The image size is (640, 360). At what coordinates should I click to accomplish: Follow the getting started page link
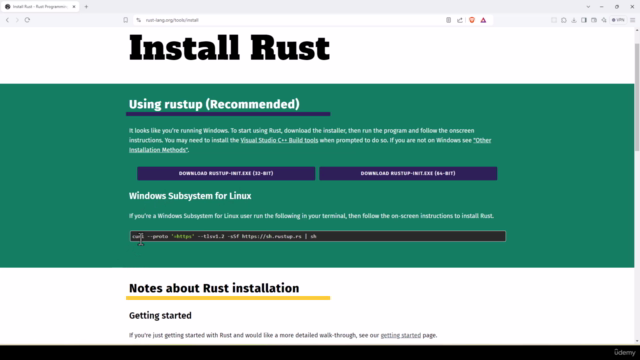tap(400, 335)
